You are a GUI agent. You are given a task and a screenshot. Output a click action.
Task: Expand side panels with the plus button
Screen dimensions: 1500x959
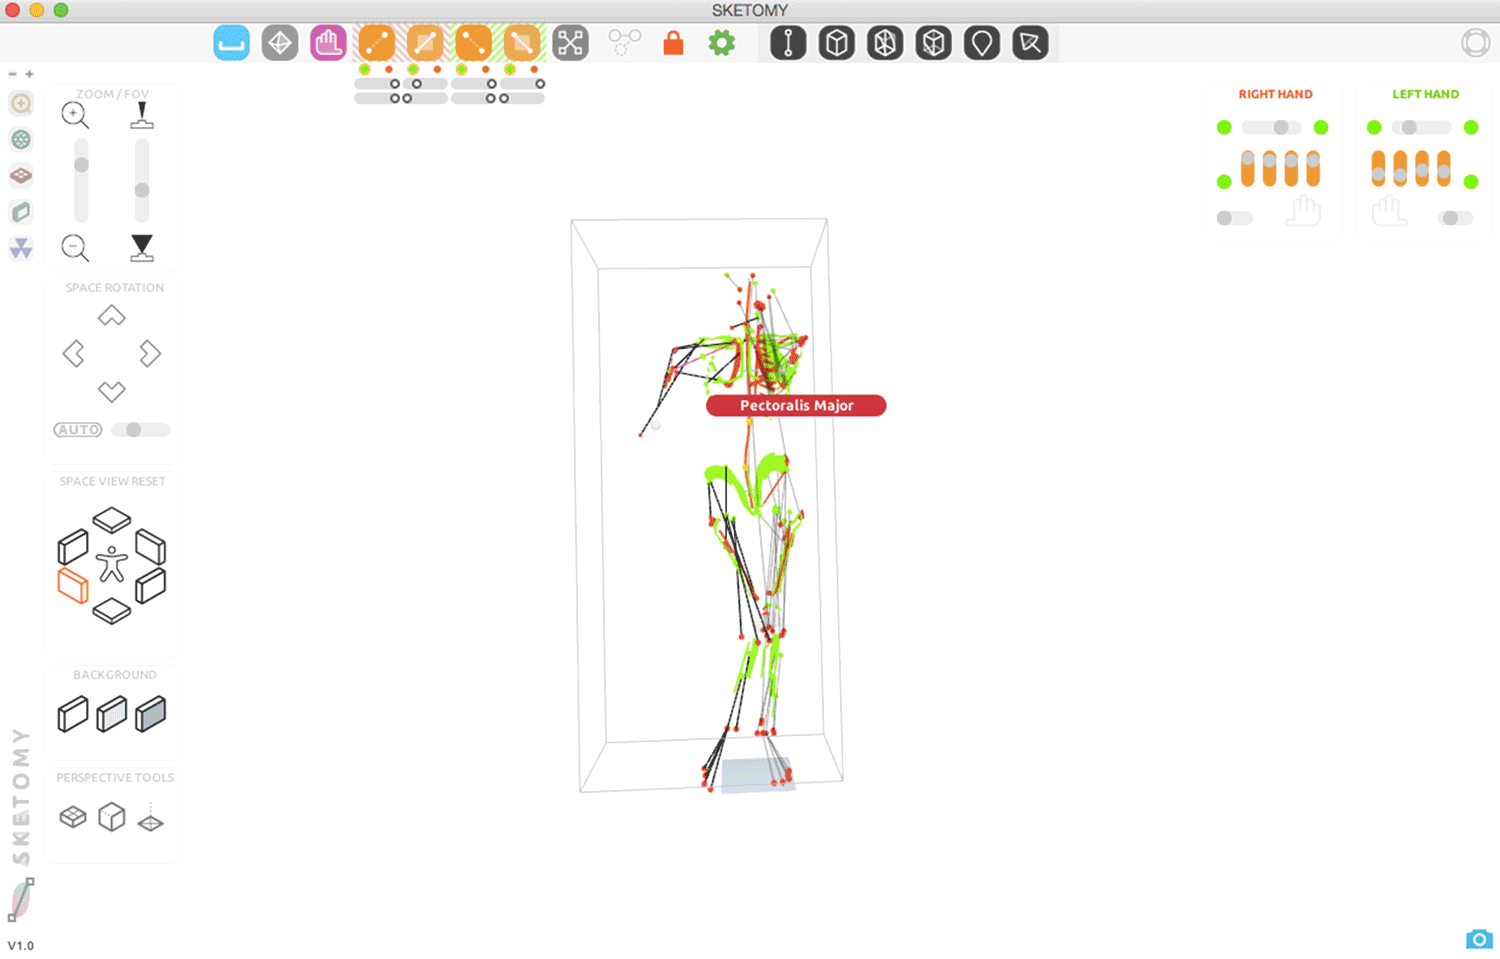point(29,74)
